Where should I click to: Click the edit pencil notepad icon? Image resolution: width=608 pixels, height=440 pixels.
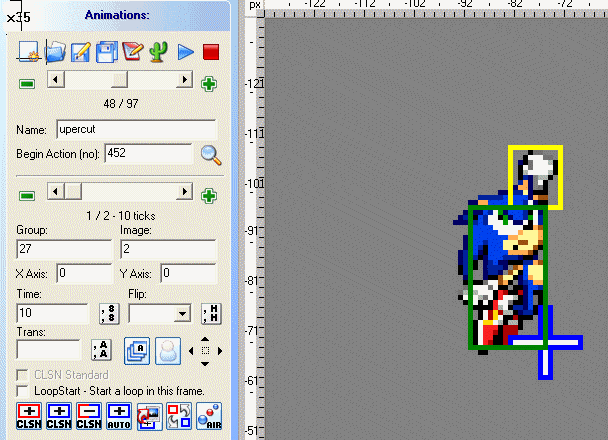coord(81,52)
